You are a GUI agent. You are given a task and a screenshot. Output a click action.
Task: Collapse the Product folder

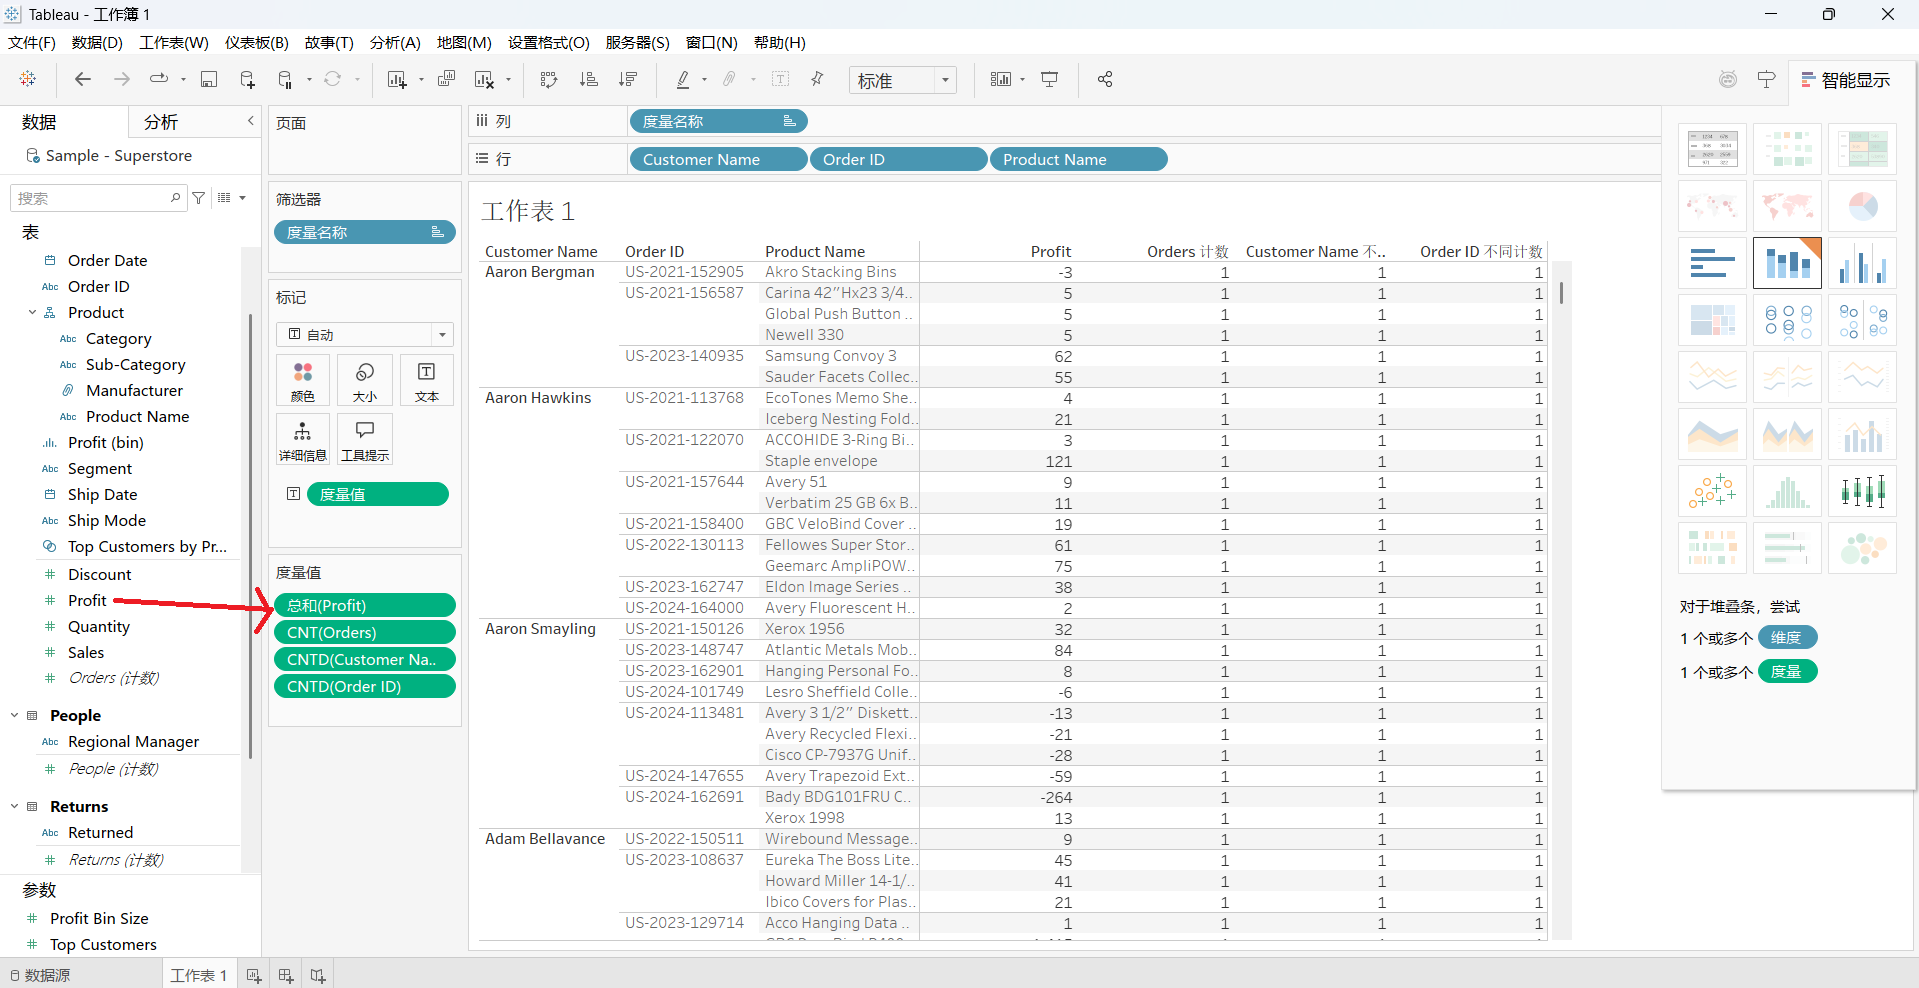point(32,312)
